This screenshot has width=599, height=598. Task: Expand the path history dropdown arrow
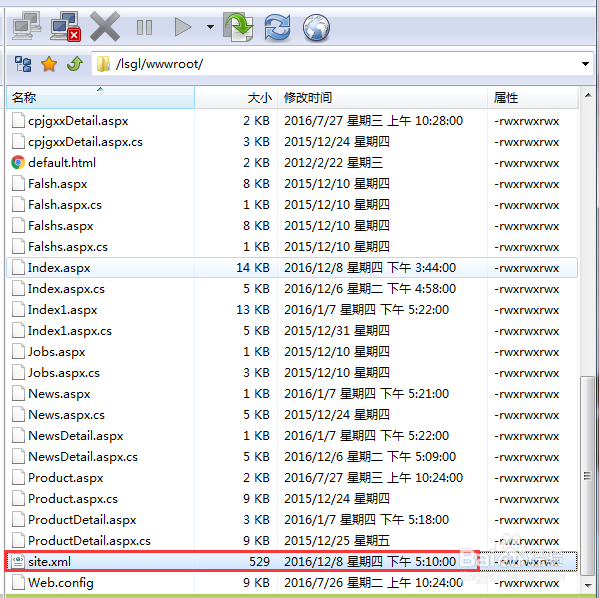point(585,64)
